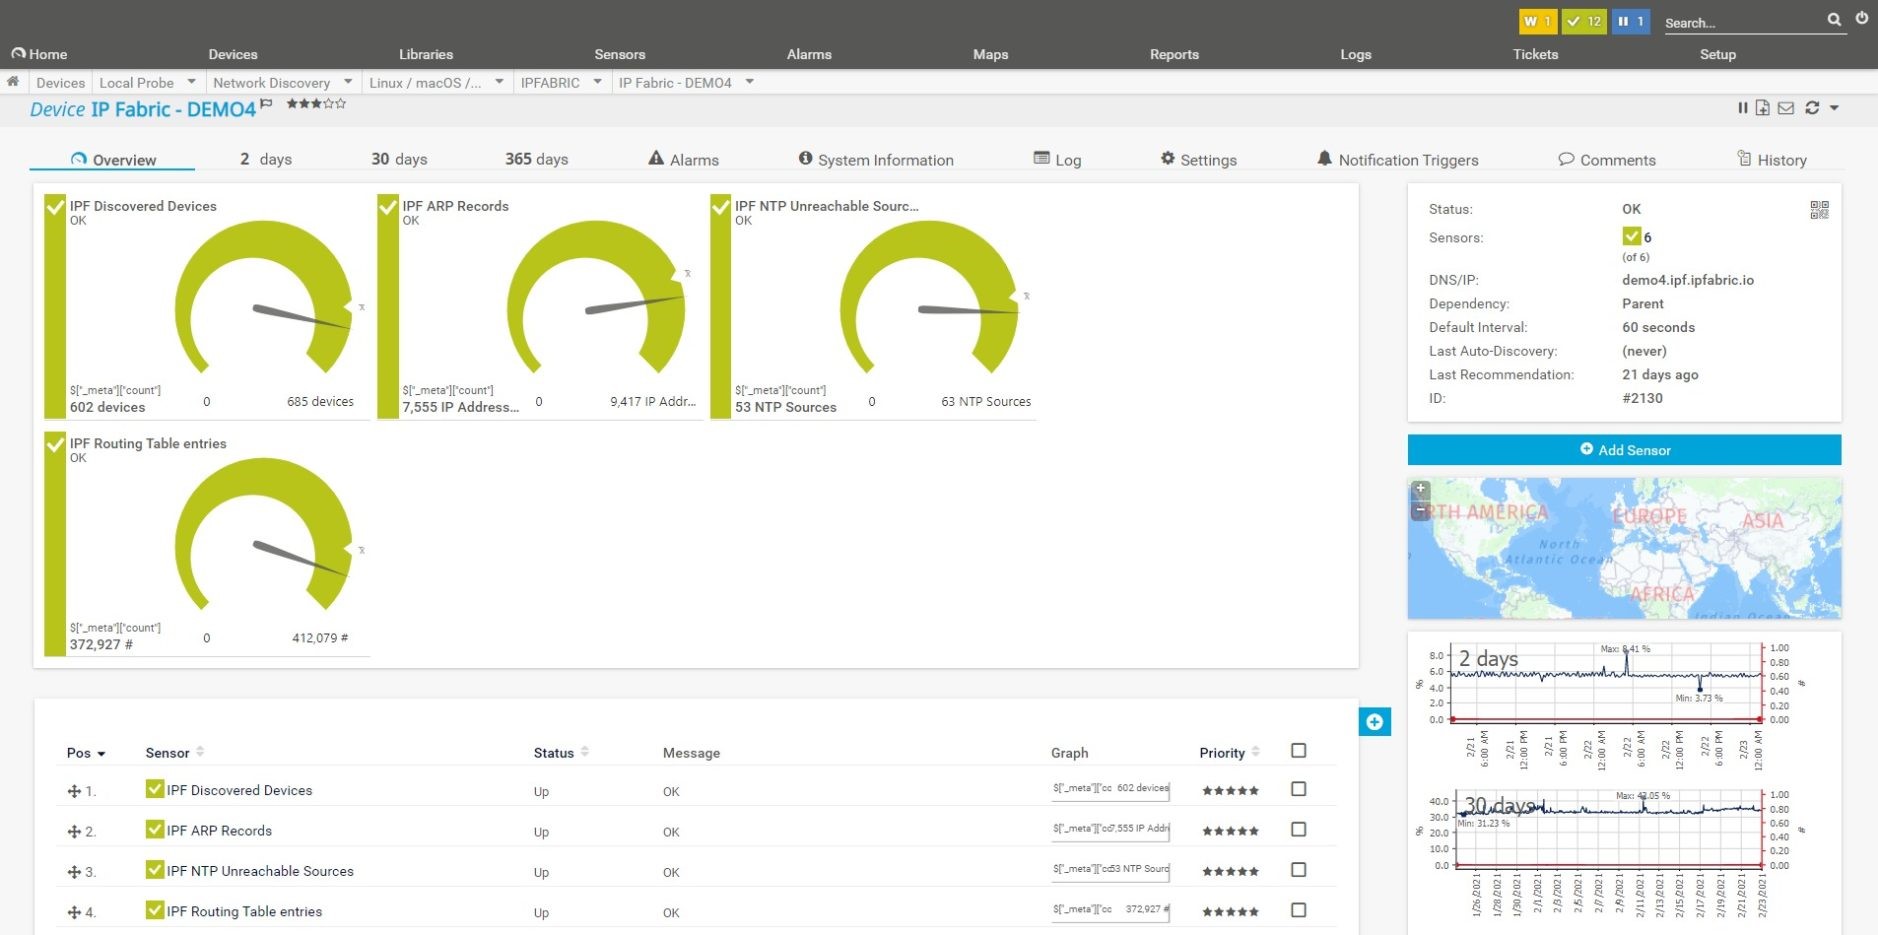This screenshot has height=935, width=1878.
Task: Toggle the select-all checkbox in table header
Action: pyautogui.click(x=1298, y=751)
